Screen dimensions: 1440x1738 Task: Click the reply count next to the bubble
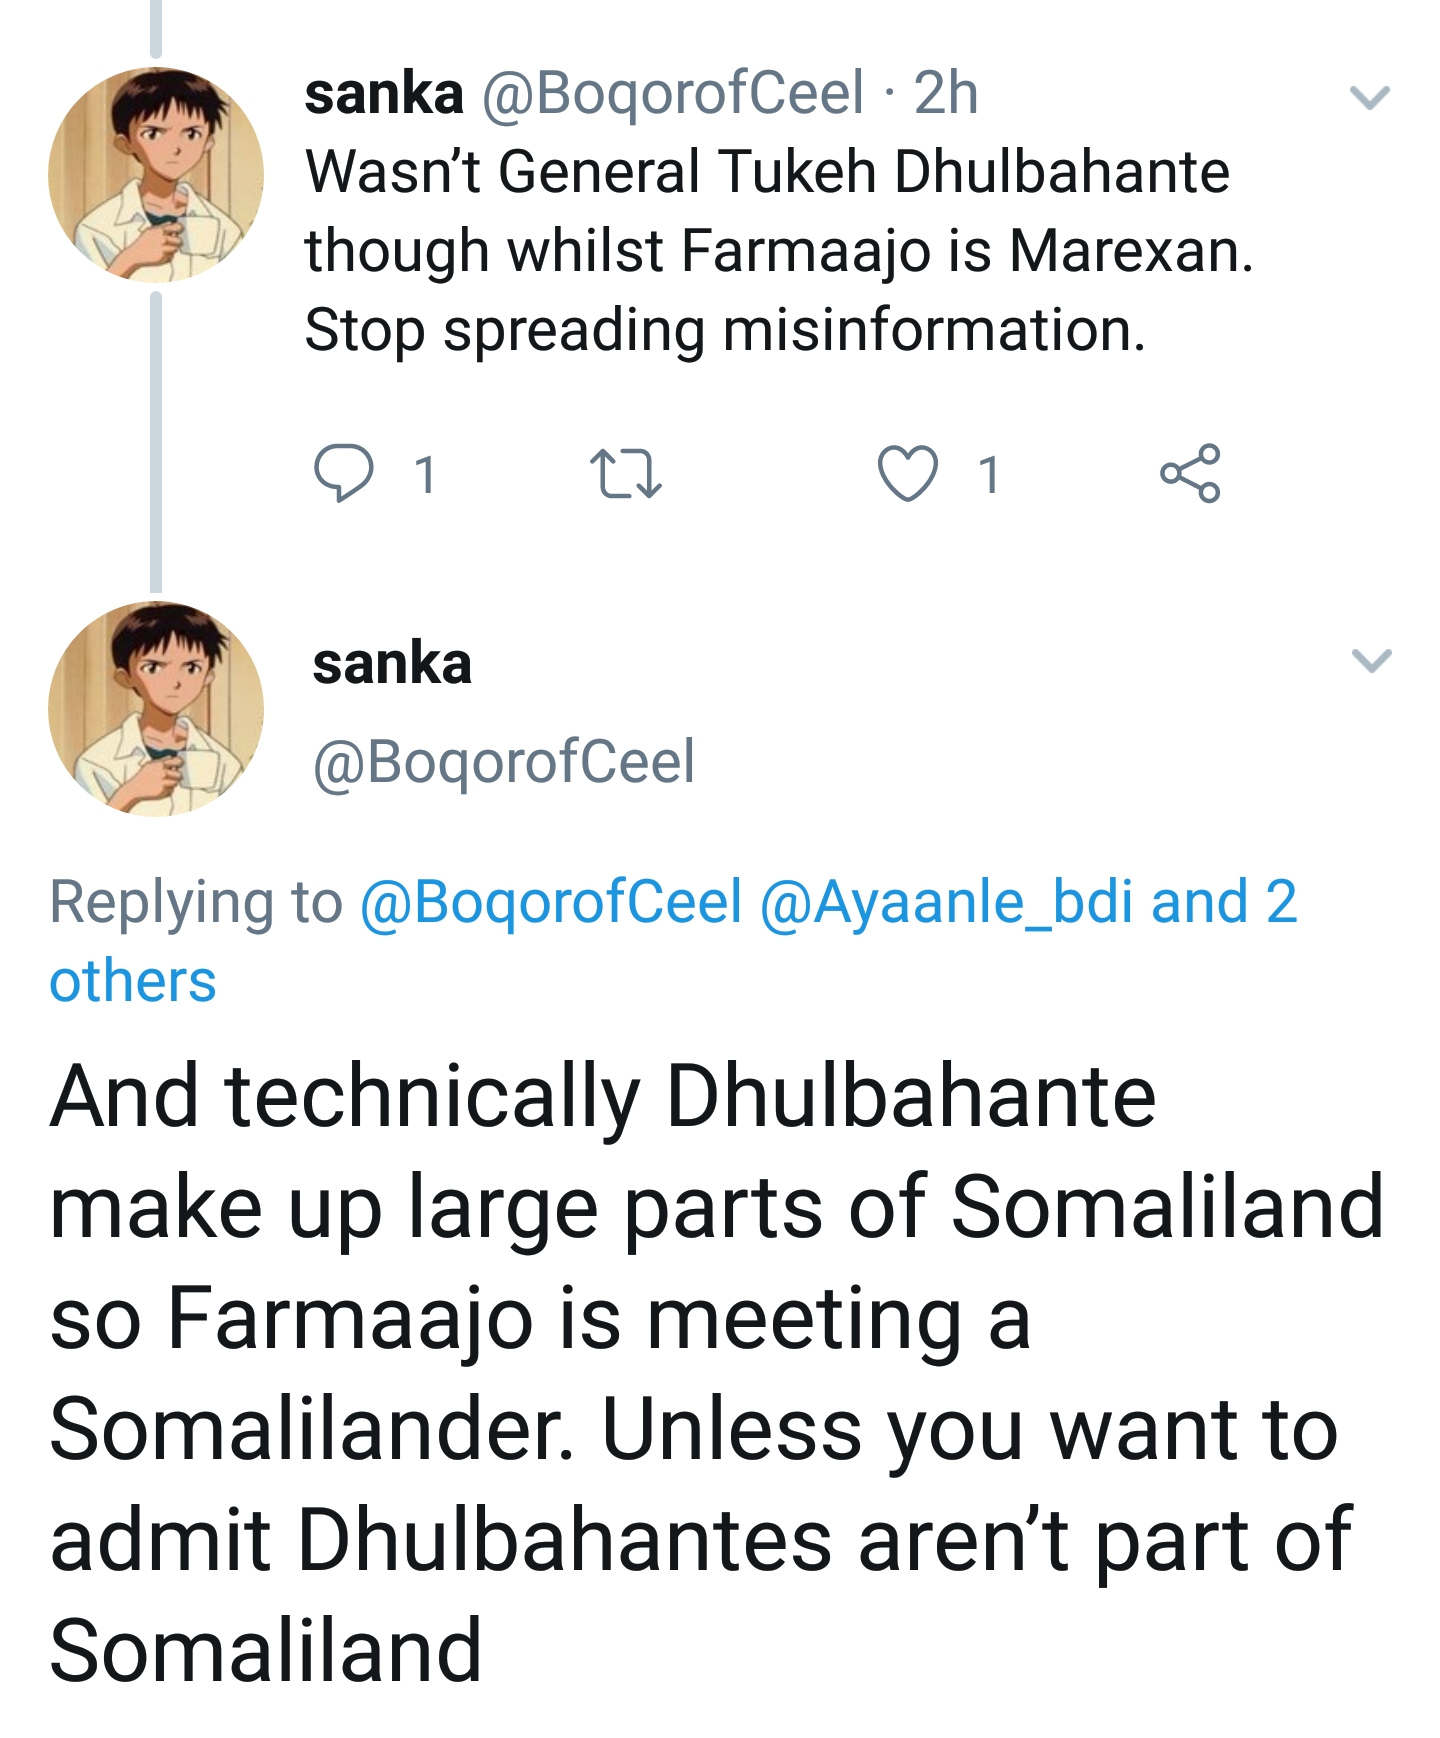pos(426,475)
